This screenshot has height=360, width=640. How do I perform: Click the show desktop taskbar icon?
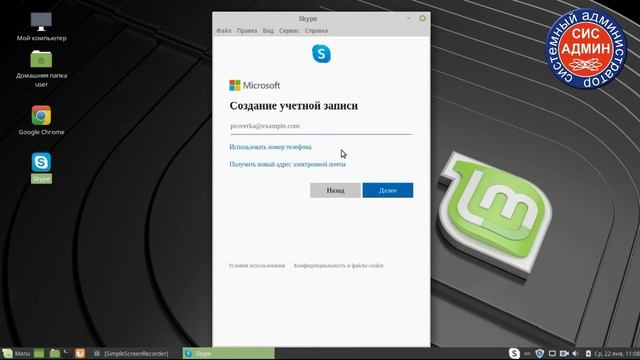[39, 353]
